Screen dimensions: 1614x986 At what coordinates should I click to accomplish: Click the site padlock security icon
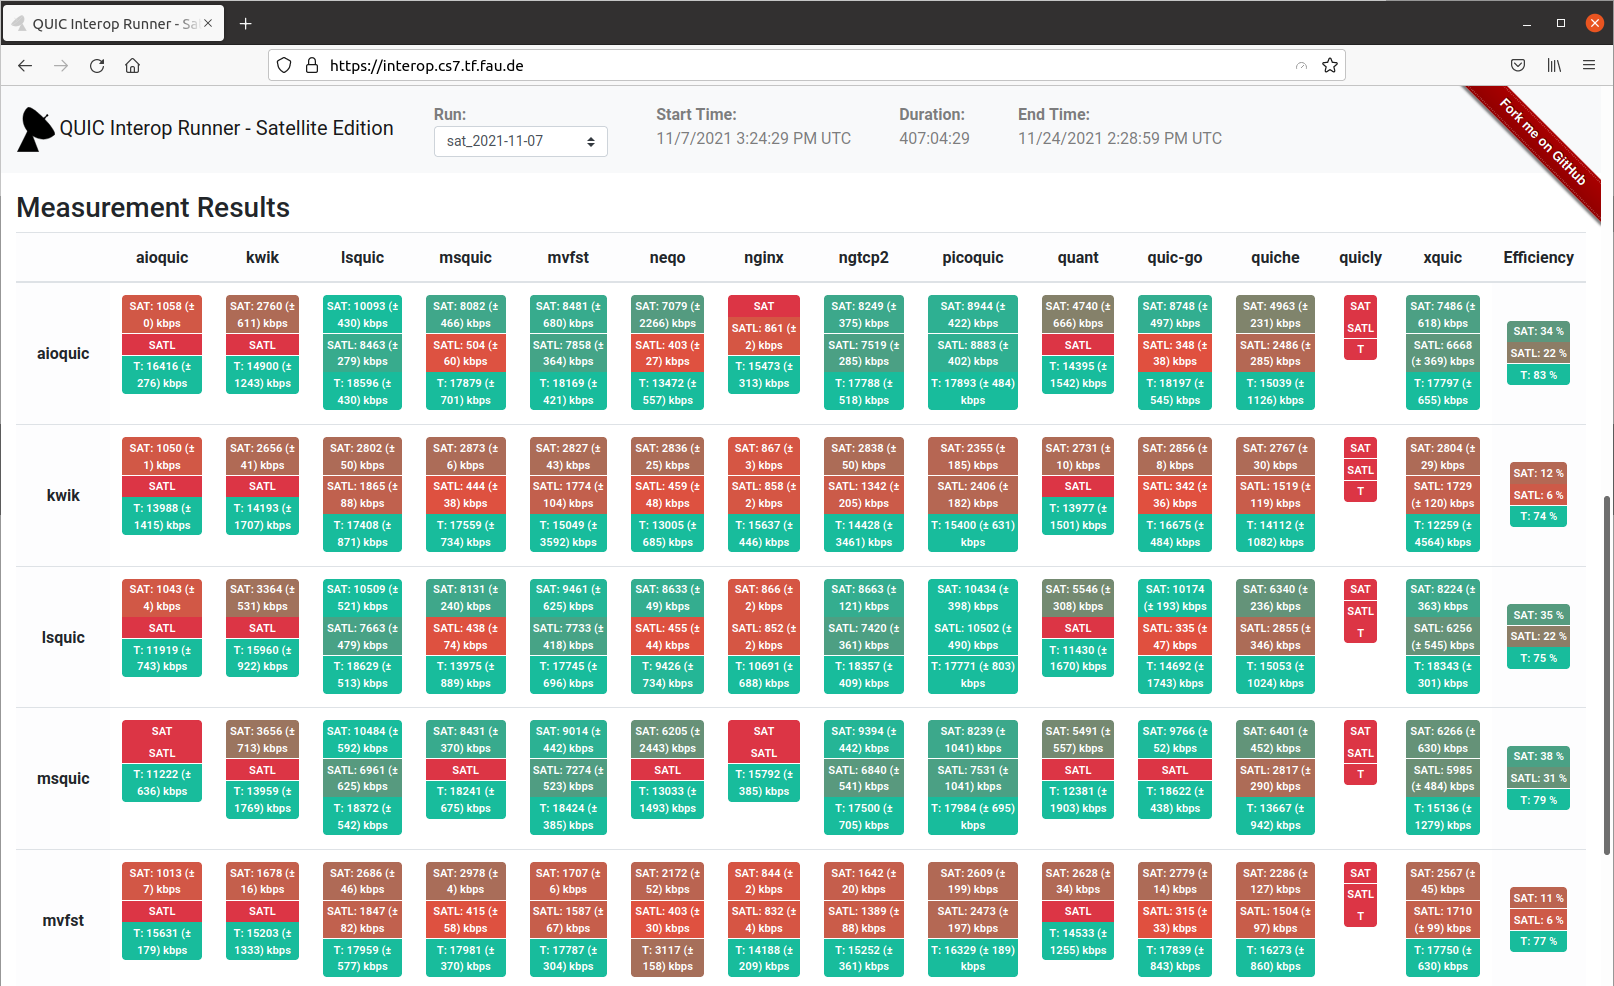pyautogui.click(x=312, y=66)
